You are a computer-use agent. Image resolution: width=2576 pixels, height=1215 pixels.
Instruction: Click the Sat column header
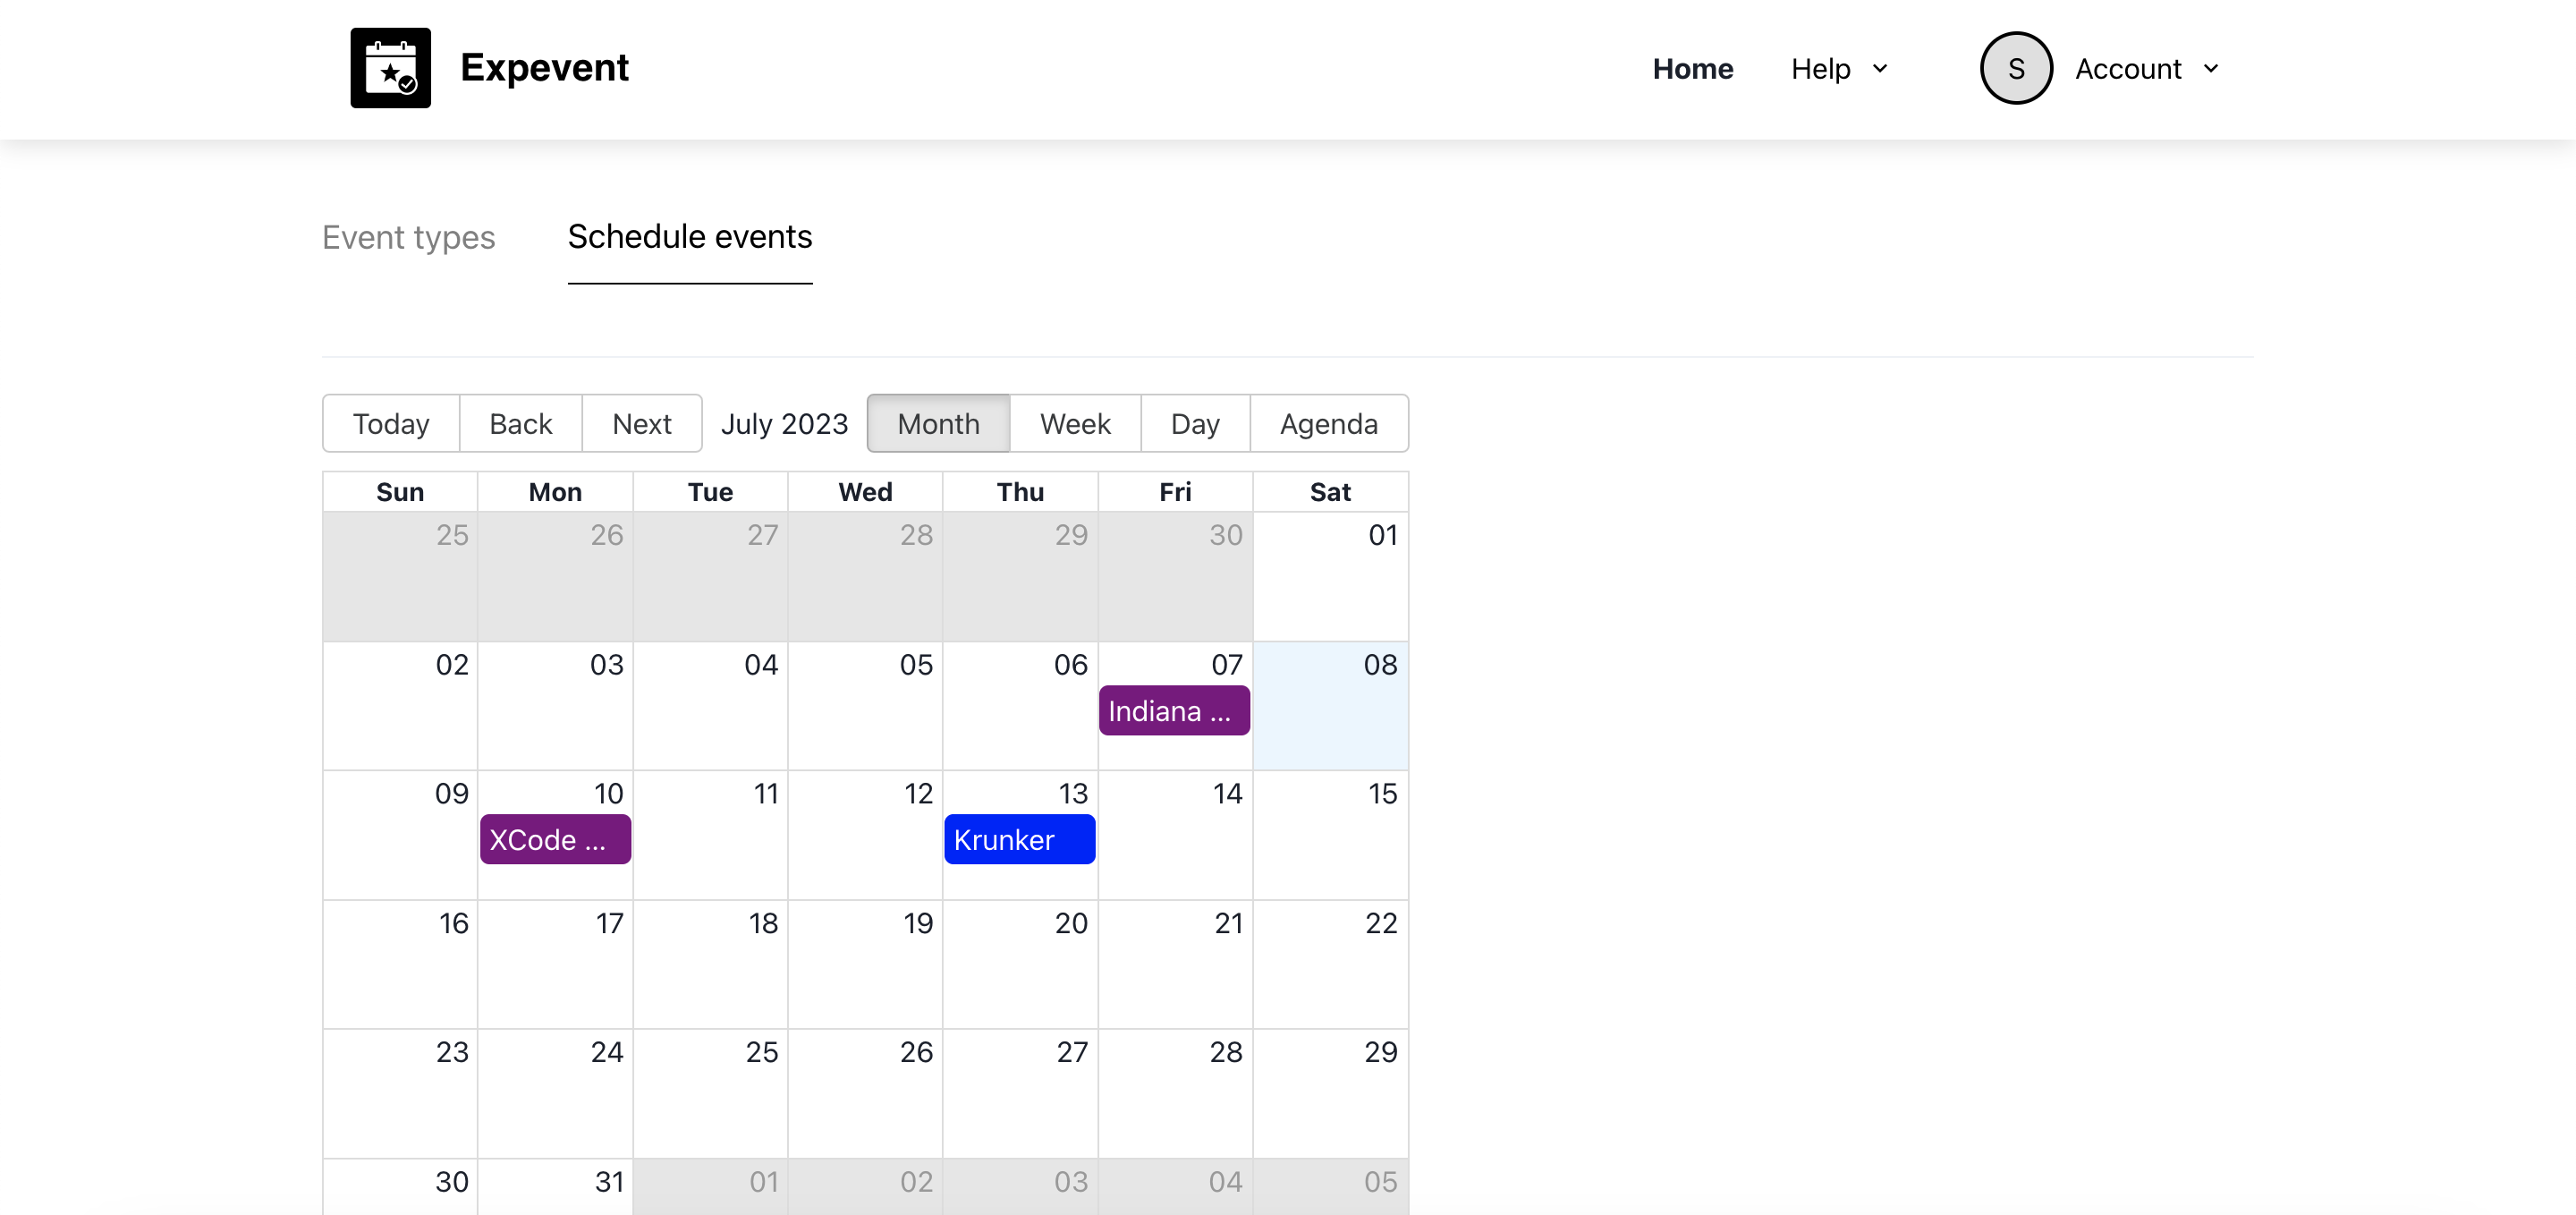click(1330, 492)
